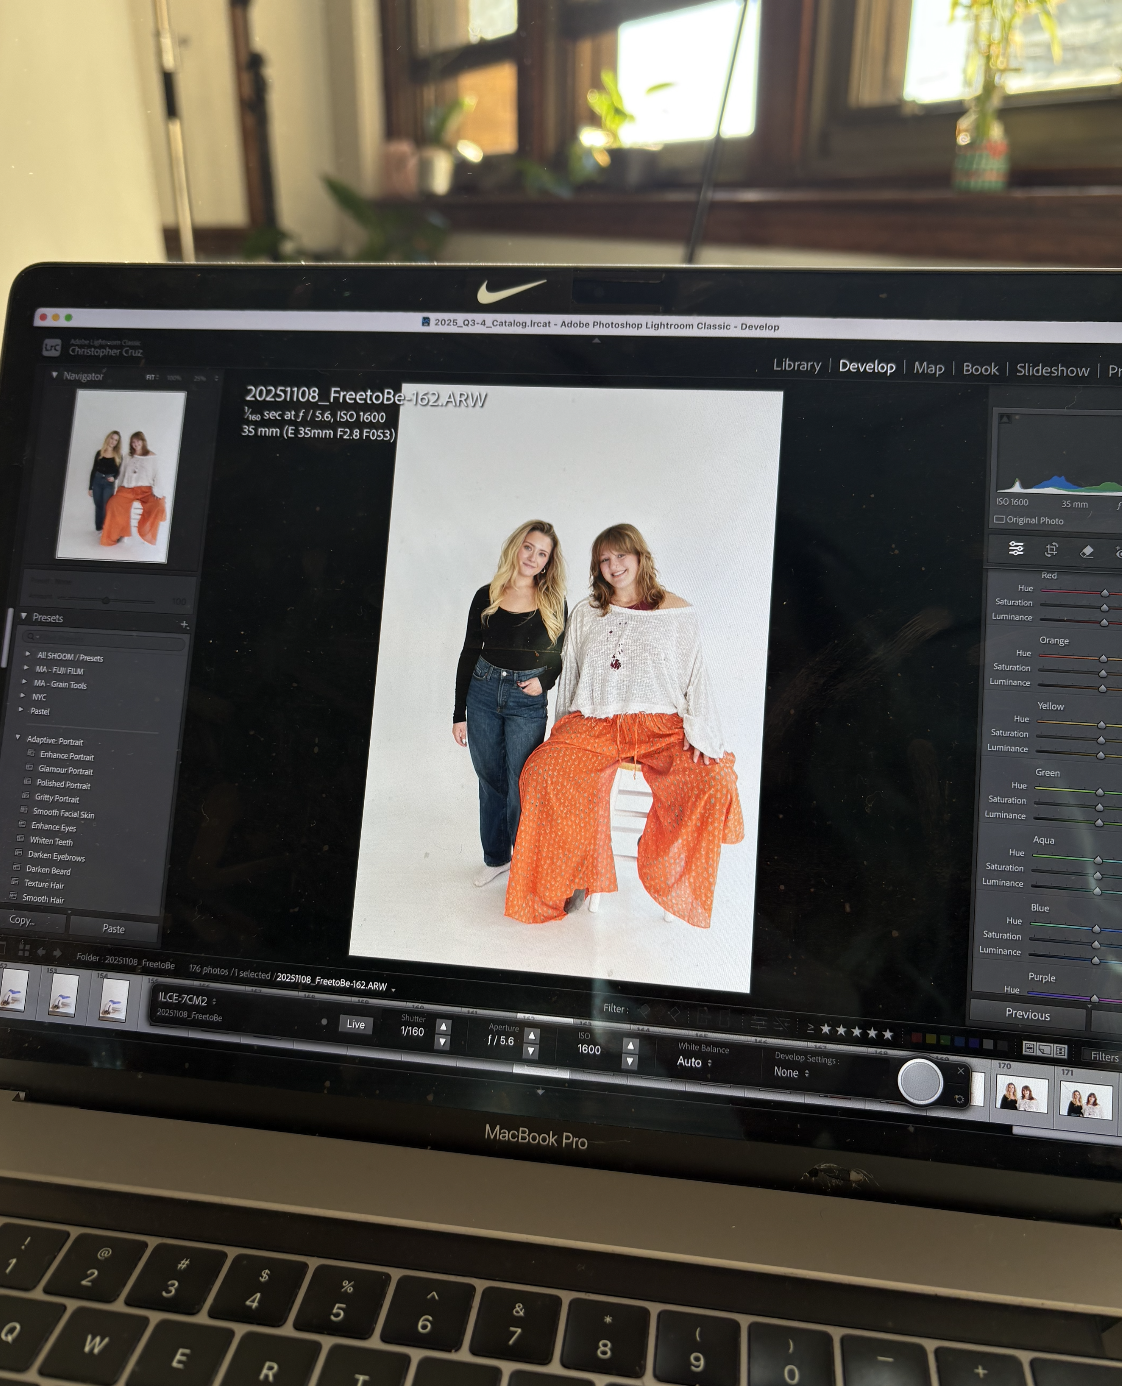Increase aperture with up arrow

[x=532, y=1036]
